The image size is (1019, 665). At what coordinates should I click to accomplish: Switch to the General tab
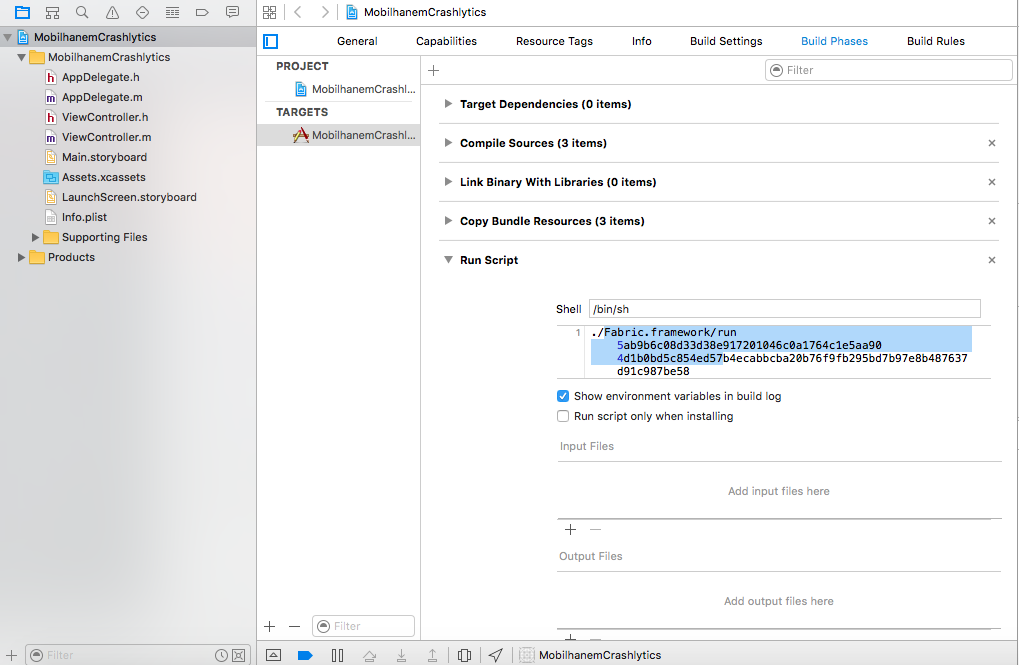pyautogui.click(x=357, y=41)
